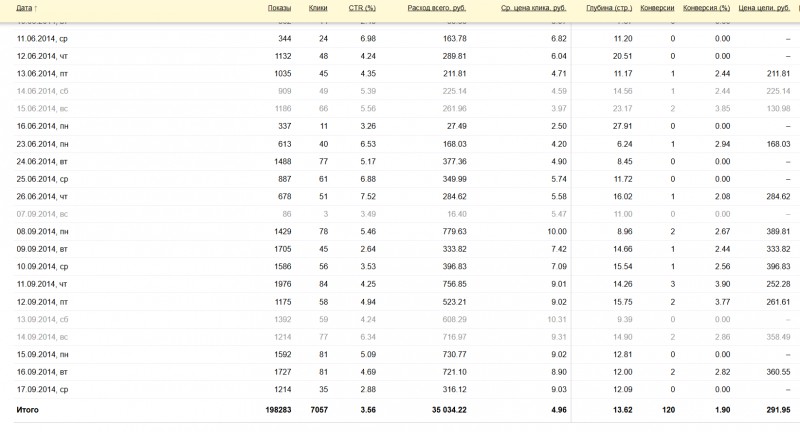Click the sort arrow next to Дата
800x432 pixels.
click(x=36, y=8)
